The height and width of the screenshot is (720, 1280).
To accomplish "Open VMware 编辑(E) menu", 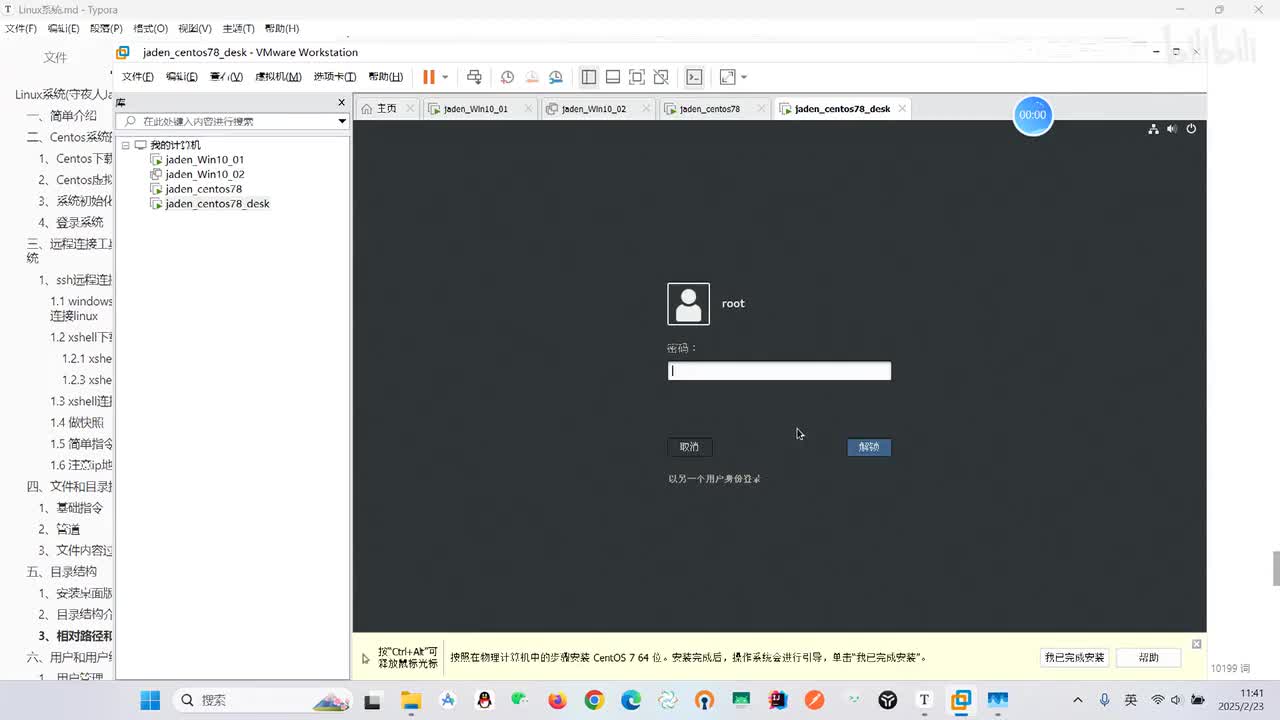I will (x=182, y=77).
